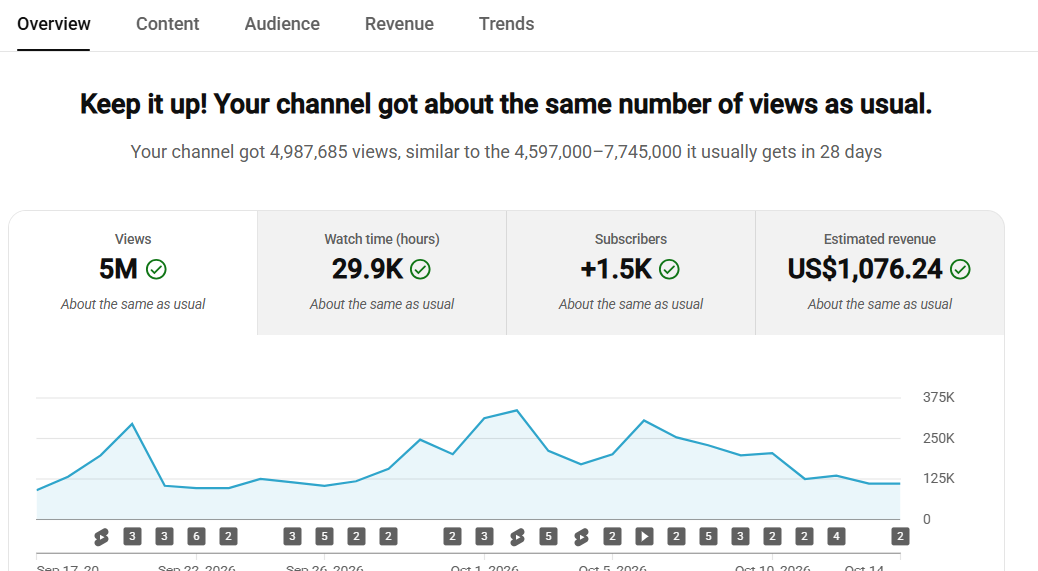The width and height of the screenshot is (1038, 571).
Task: Open the Audience tab
Action: [x=282, y=24]
